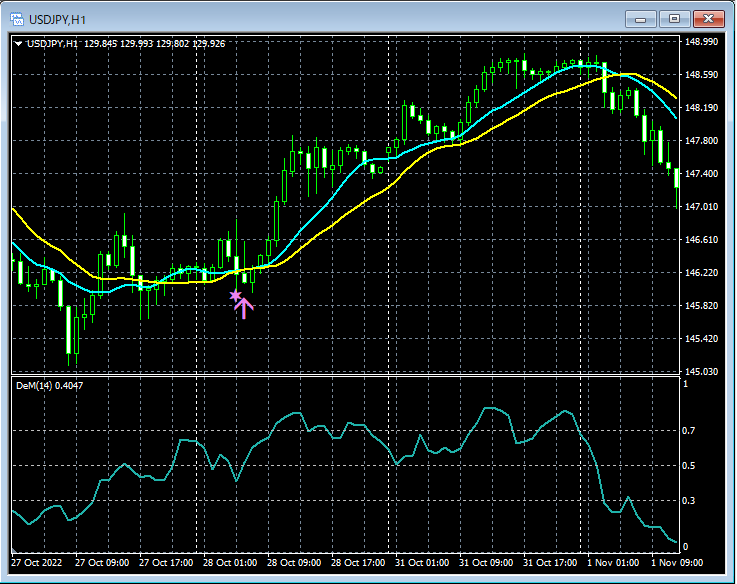This screenshot has width=737, height=584.
Task: Click the 147.010 price scale label
Action: coord(701,206)
